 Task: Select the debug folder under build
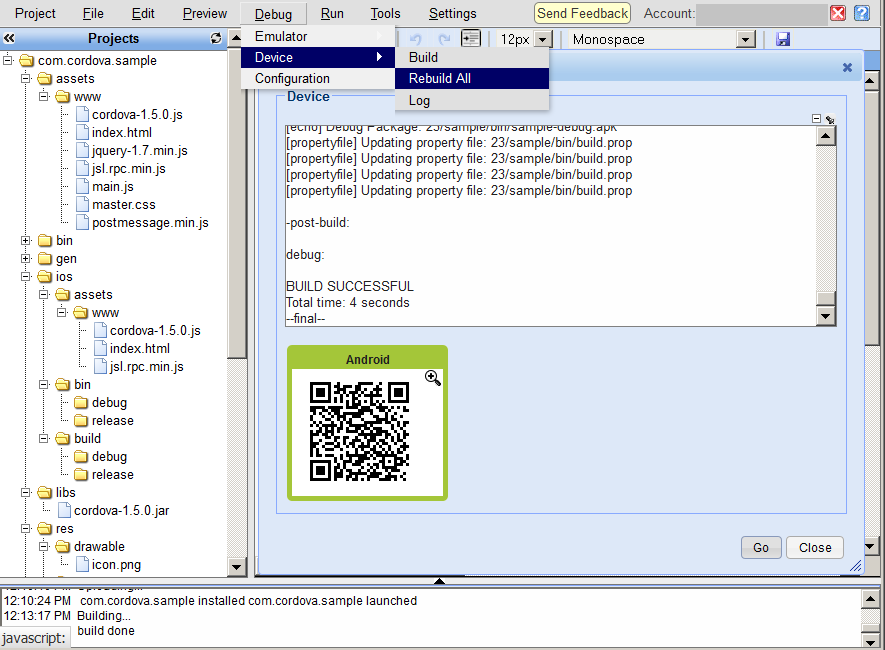pyautogui.click(x=109, y=456)
